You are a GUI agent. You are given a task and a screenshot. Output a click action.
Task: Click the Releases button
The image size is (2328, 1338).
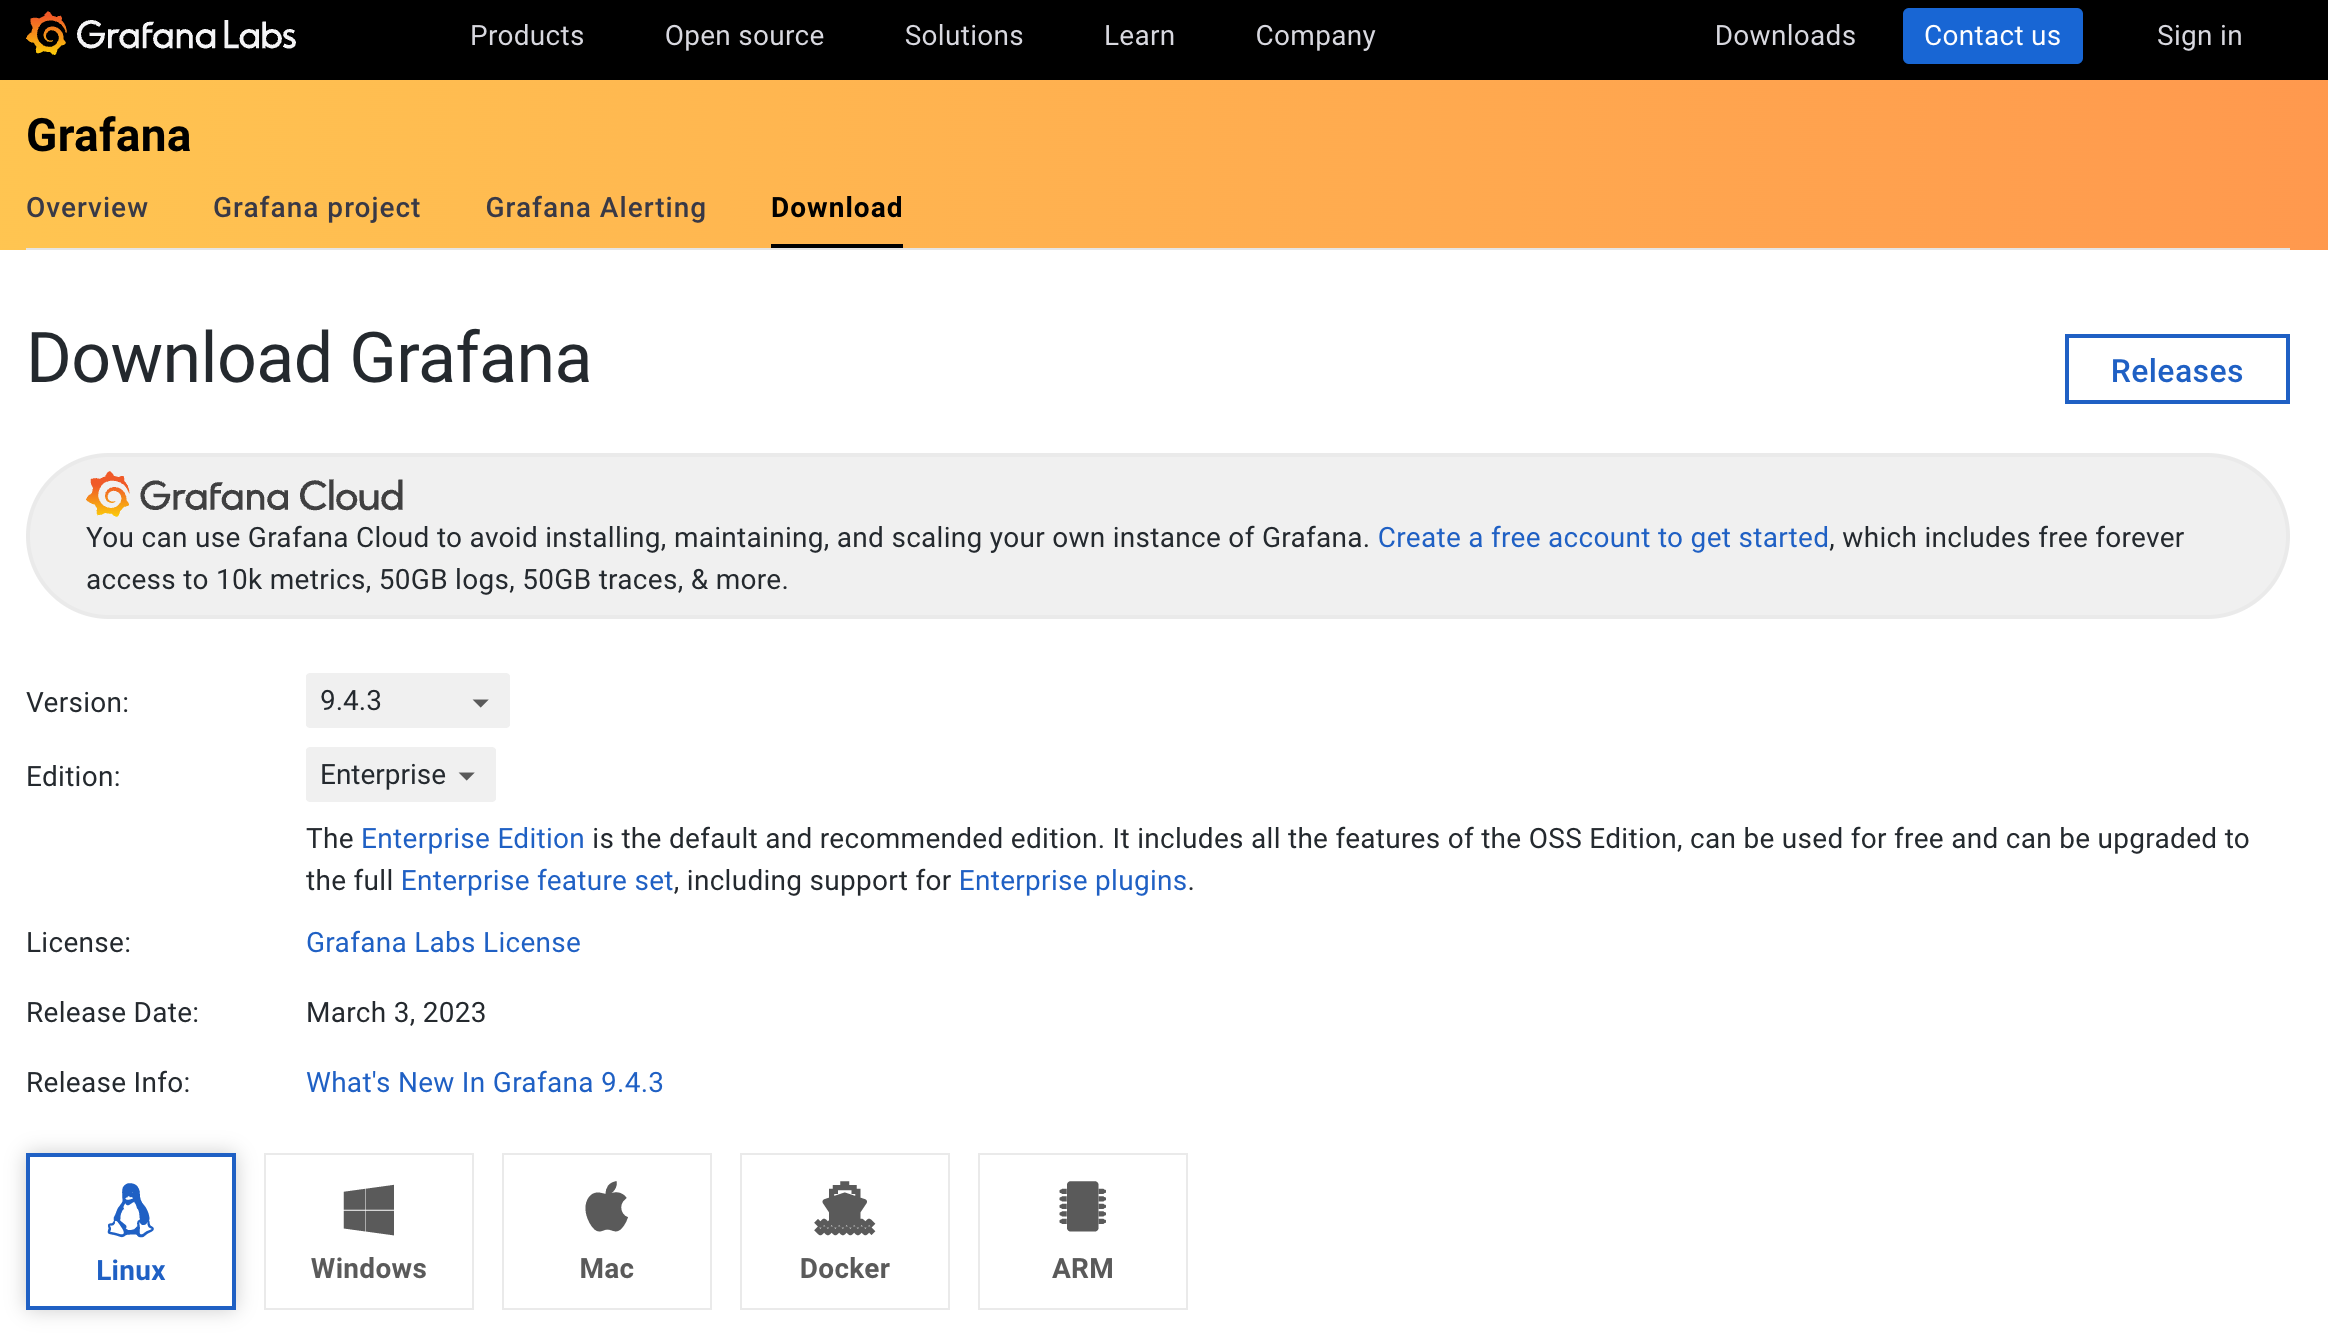pos(2176,370)
